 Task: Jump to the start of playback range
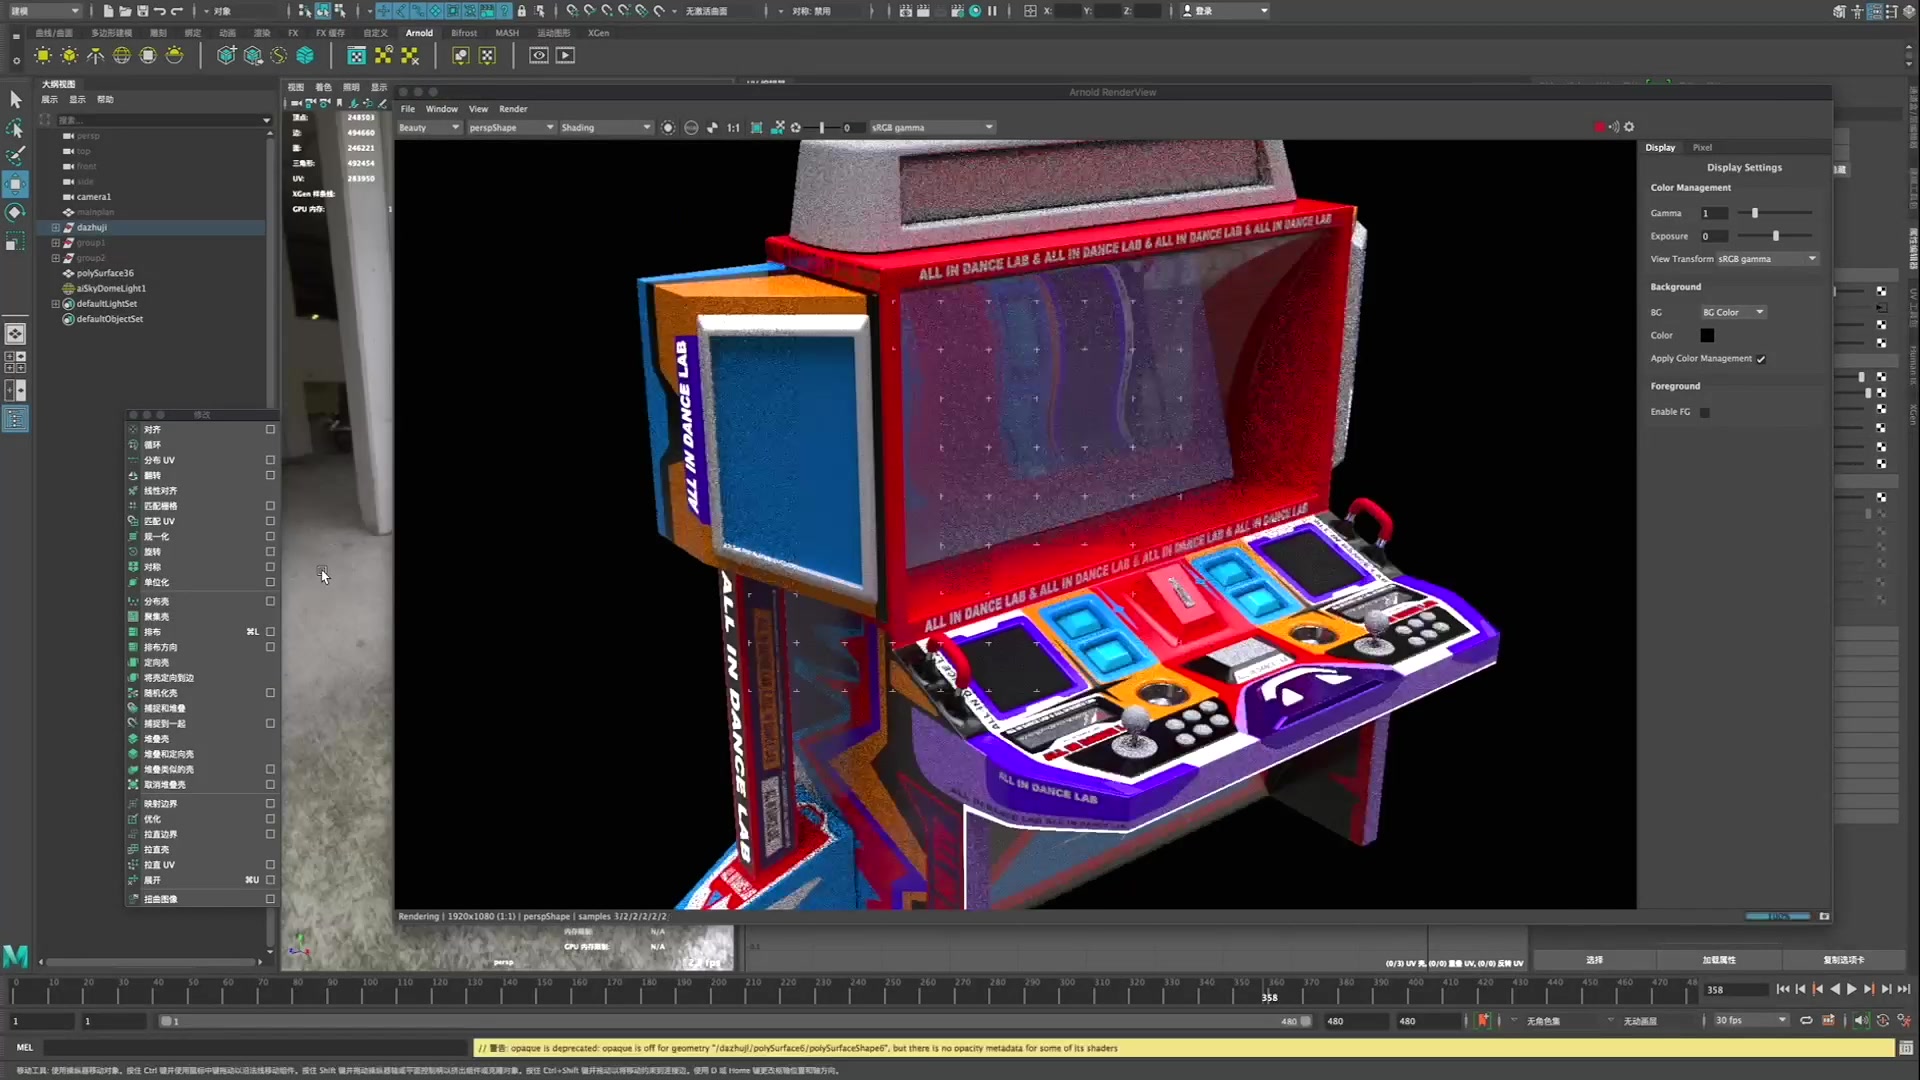pyautogui.click(x=1783, y=989)
